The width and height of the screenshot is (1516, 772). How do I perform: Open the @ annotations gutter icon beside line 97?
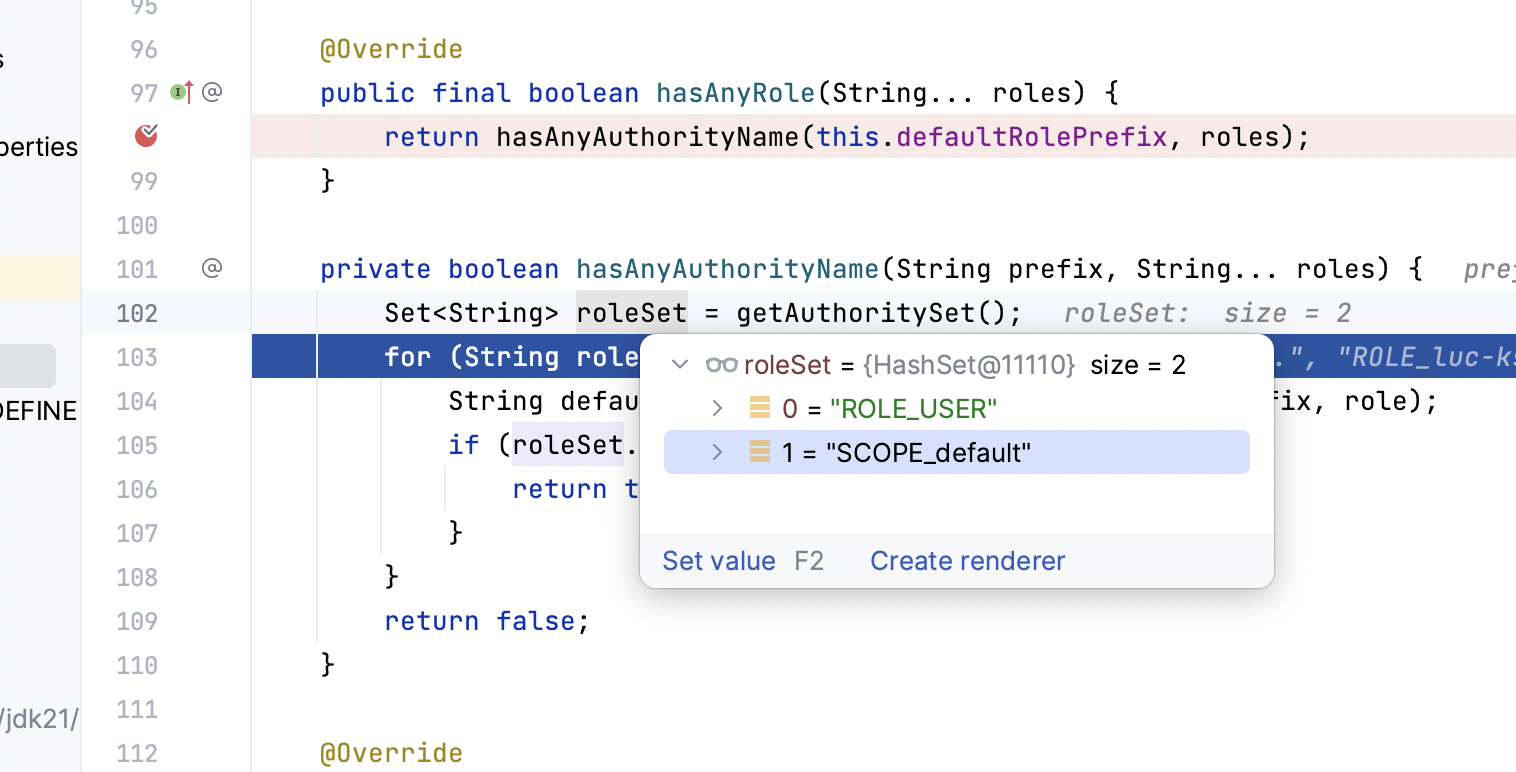(212, 92)
